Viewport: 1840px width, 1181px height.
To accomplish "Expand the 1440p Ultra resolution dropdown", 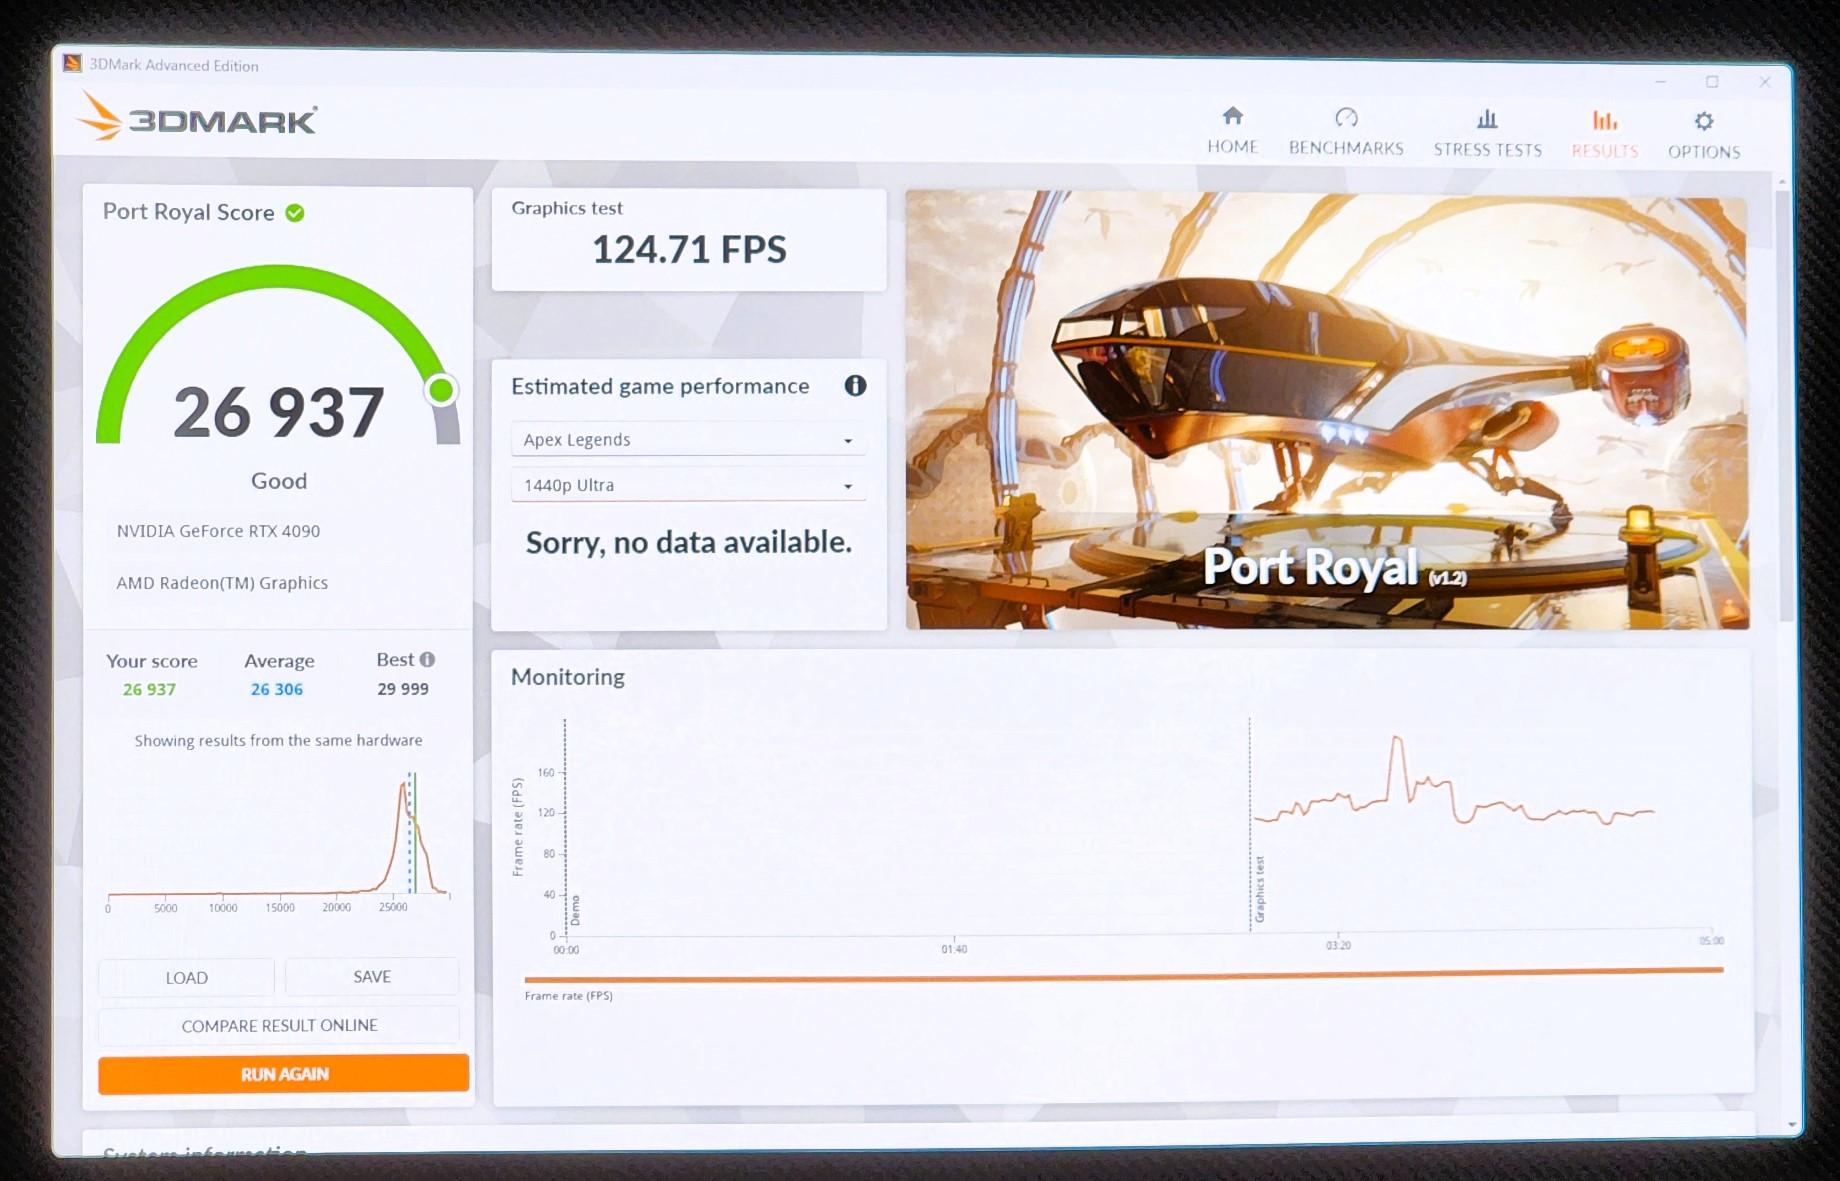I will pos(688,485).
